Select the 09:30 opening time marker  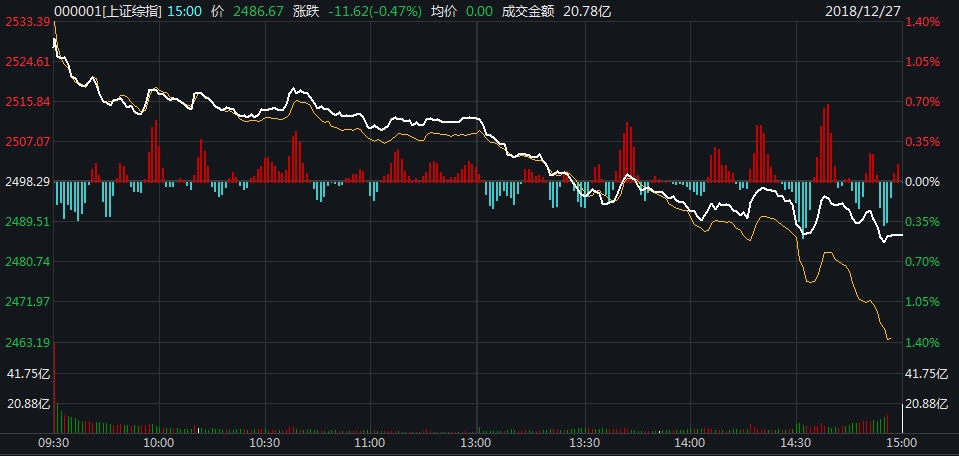(x=54, y=442)
